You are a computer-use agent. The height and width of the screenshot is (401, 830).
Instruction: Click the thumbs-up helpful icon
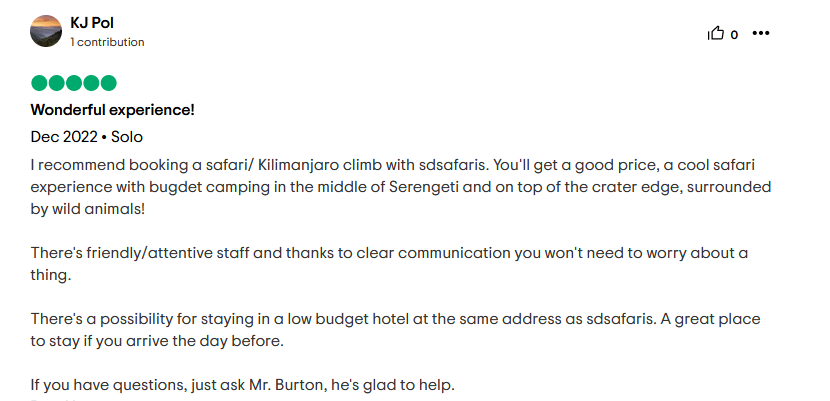716,34
